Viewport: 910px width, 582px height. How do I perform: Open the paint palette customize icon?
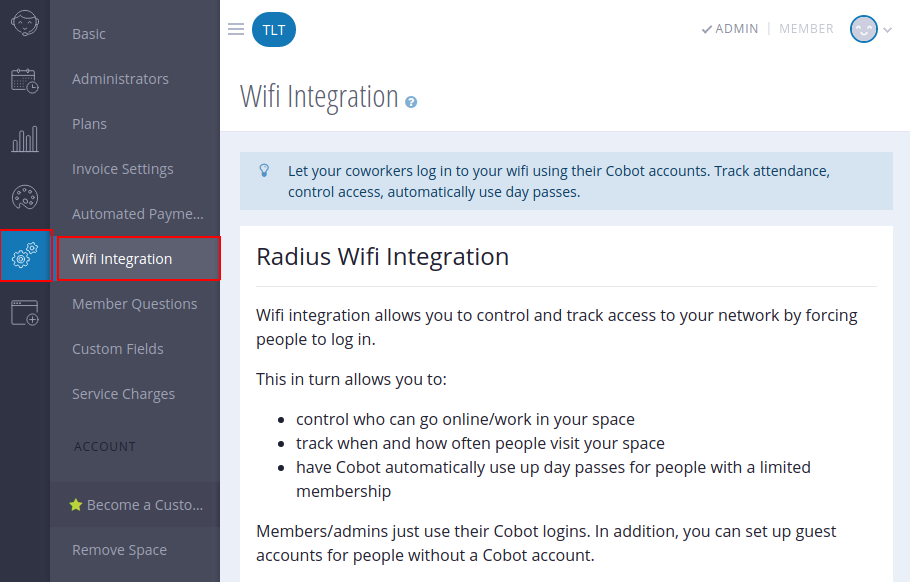[x=25, y=197]
